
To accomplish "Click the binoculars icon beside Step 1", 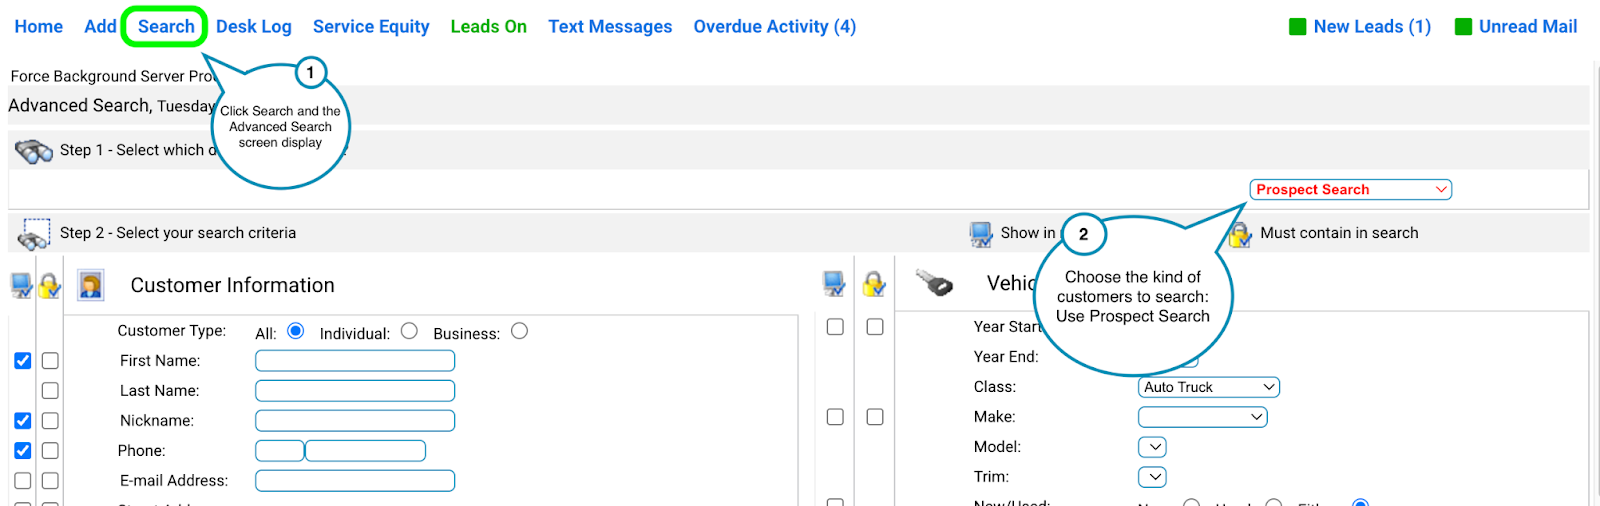I will [33, 151].
